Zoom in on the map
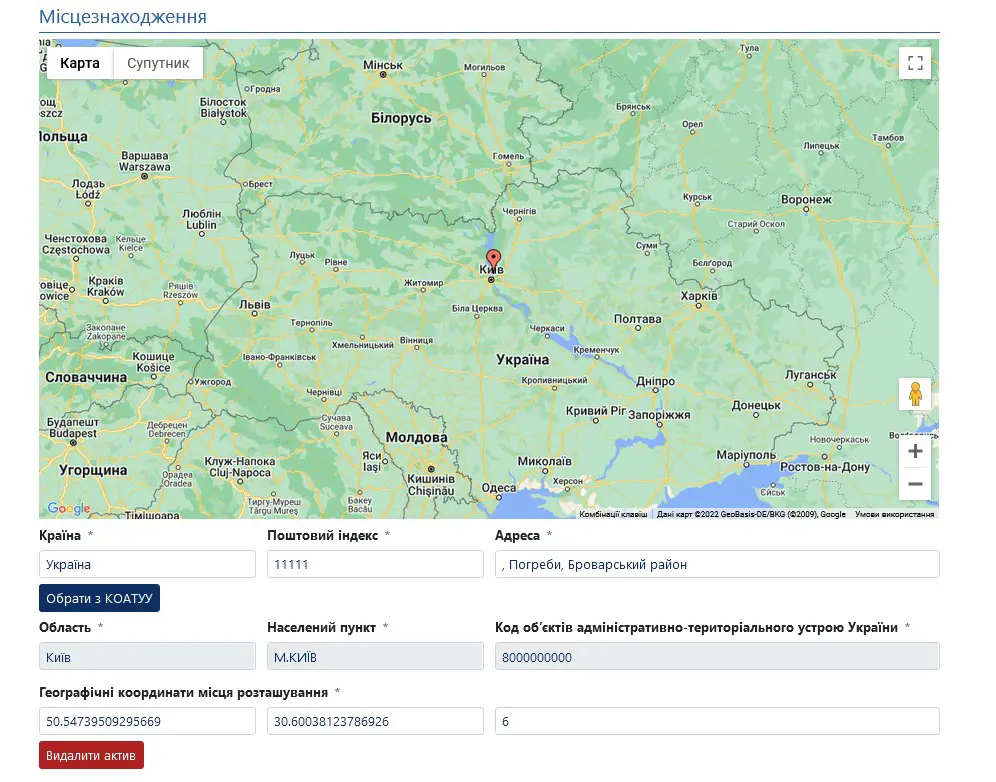 pos(914,451)
